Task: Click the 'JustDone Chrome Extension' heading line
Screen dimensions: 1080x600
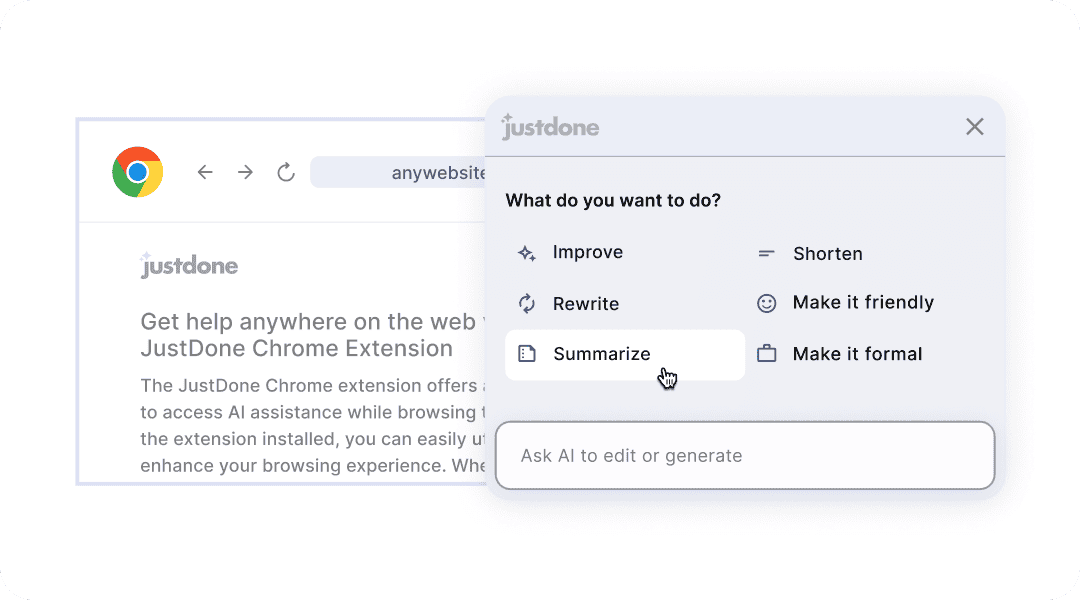Action: (x=297, y=349)
